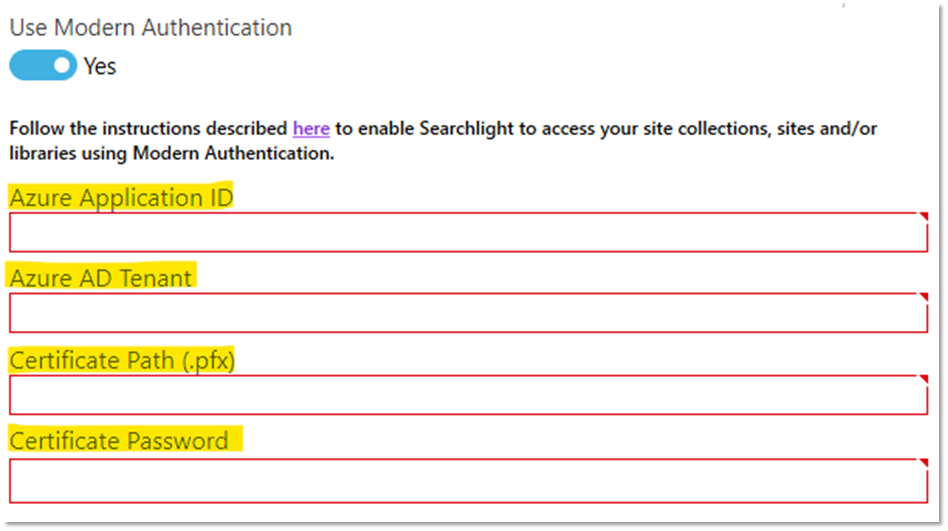Click the Certificate Password label
The height and width of the screenshot is (531, 948).
coord(119,441)
